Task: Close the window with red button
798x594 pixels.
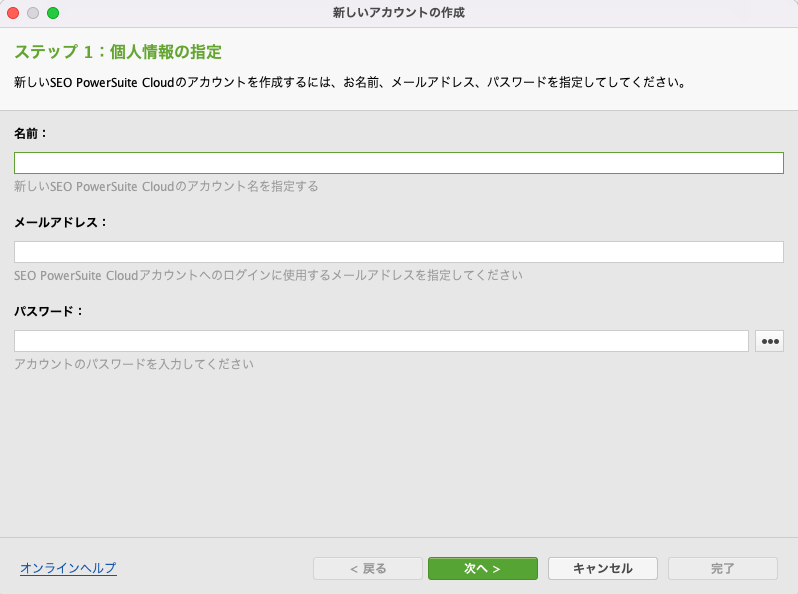Action: pyautogui.click(x=13, y=13)
